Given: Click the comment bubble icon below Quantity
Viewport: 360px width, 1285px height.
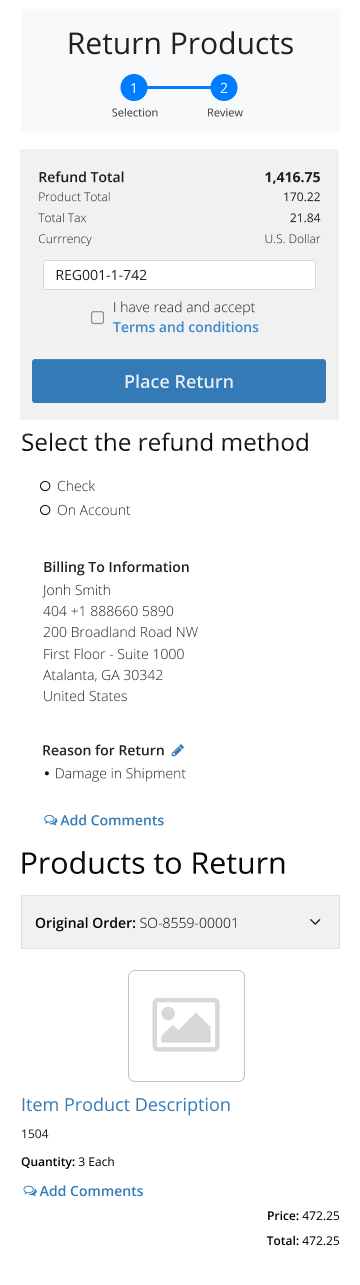Looking at the screenshot, I should [x=30, y=1192].
